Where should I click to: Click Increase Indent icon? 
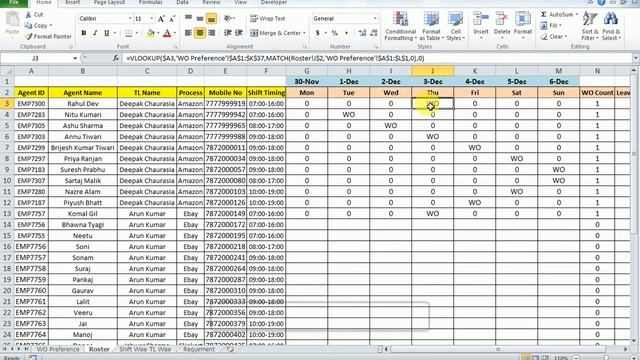click(239, 33)
